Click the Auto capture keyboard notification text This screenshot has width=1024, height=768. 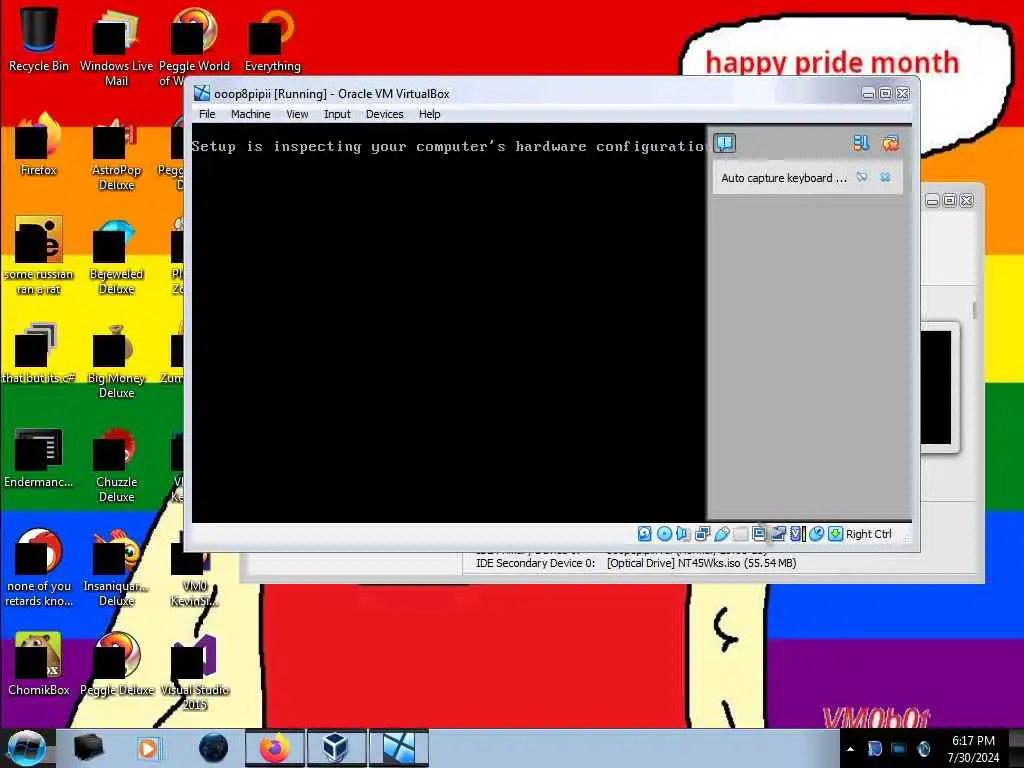point(783,178)
